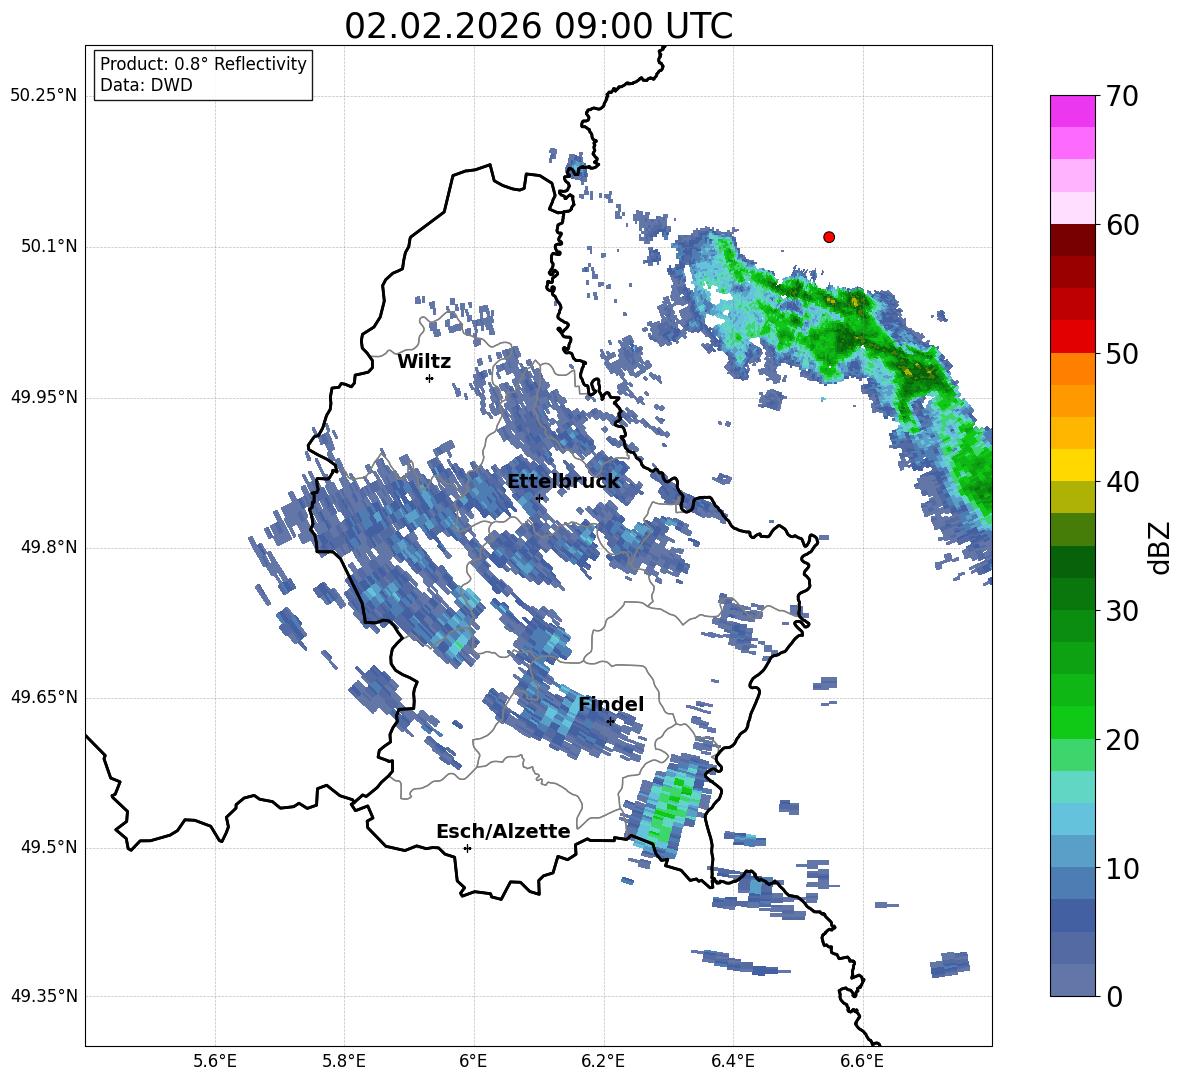Screen dimensions: 1184x1081
Task: Pick the bright green 20 dBZ swatch
Action: (x=1072, y=722)
